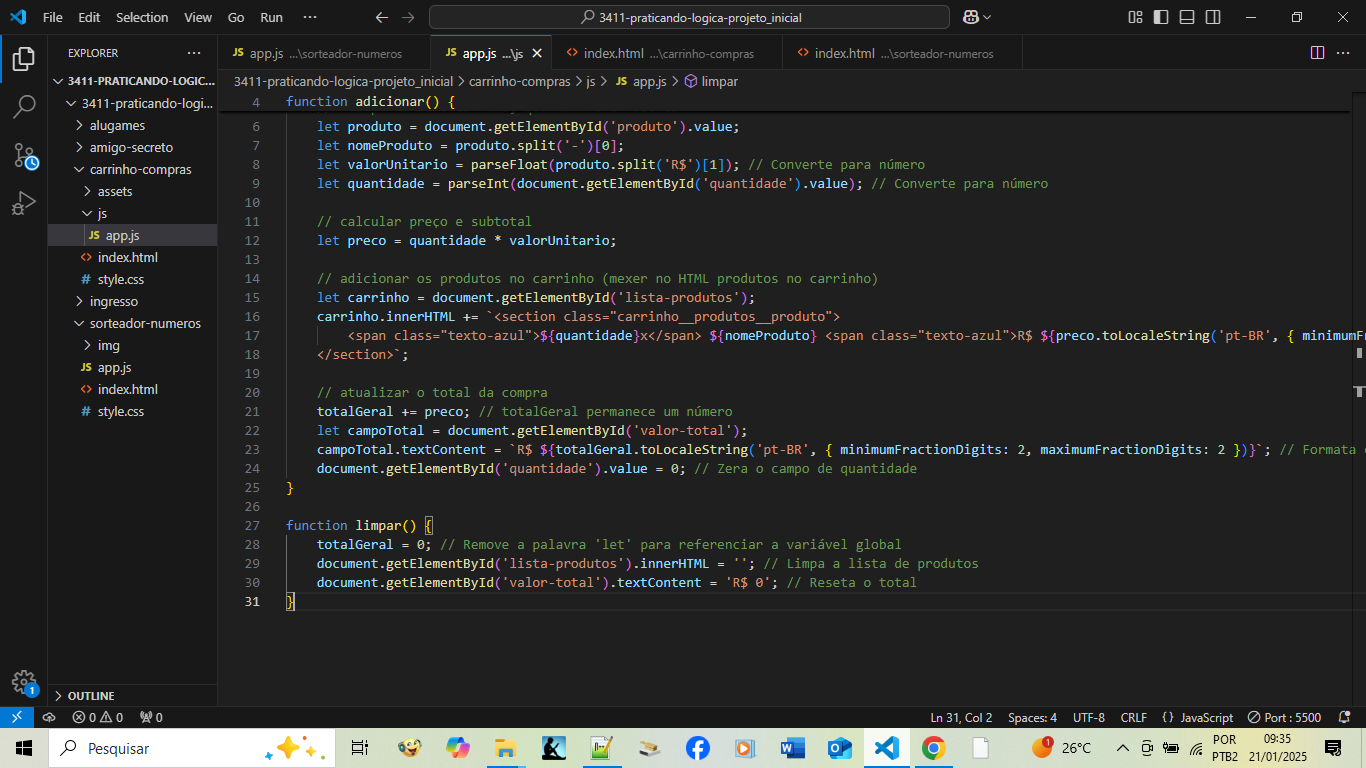The height and width of the screenshot is (768, 1366).
Task: Change indentation via Spaces: 4
Action: [1032, 717]
